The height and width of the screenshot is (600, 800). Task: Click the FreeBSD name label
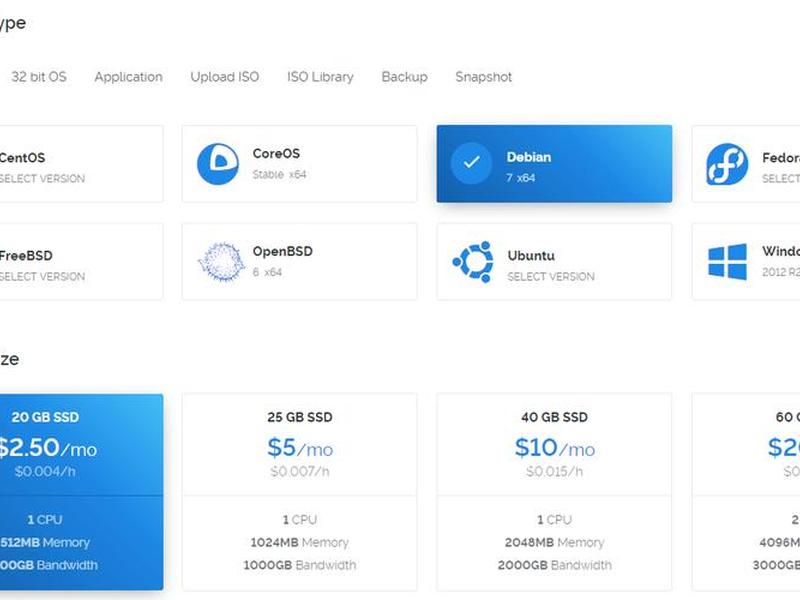[26, 256]
